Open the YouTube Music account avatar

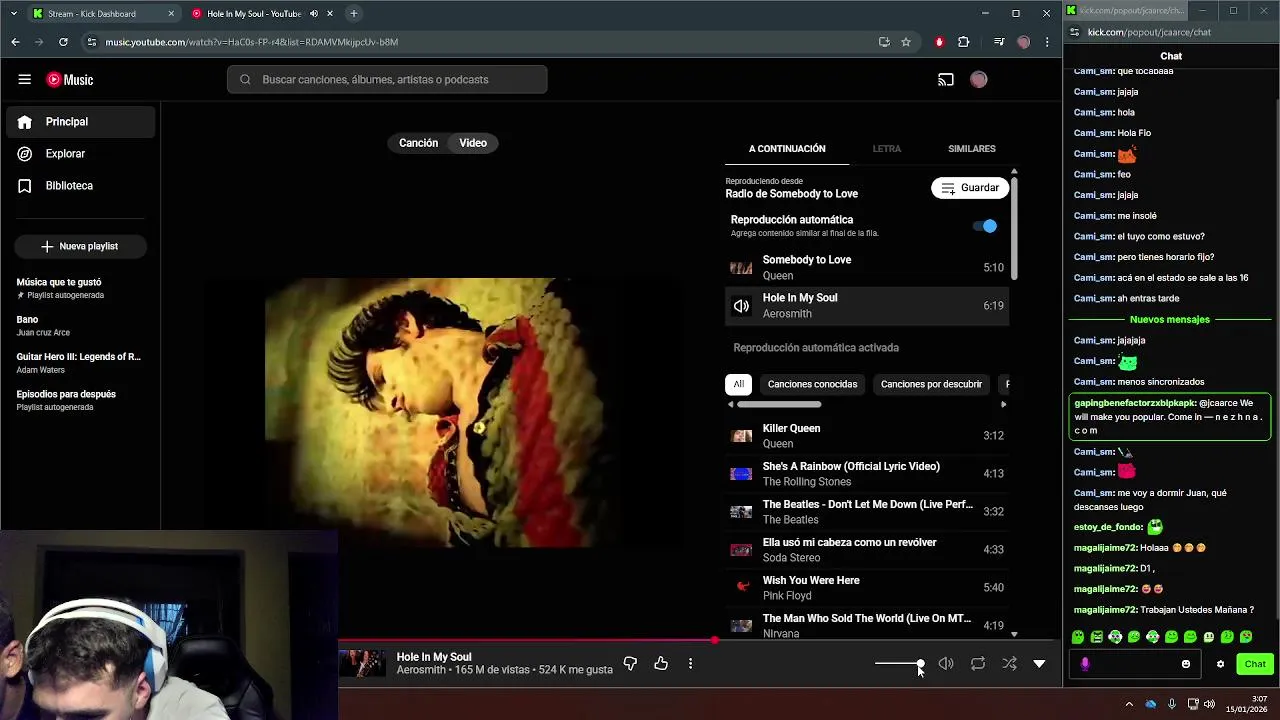[x=978, y=80]
